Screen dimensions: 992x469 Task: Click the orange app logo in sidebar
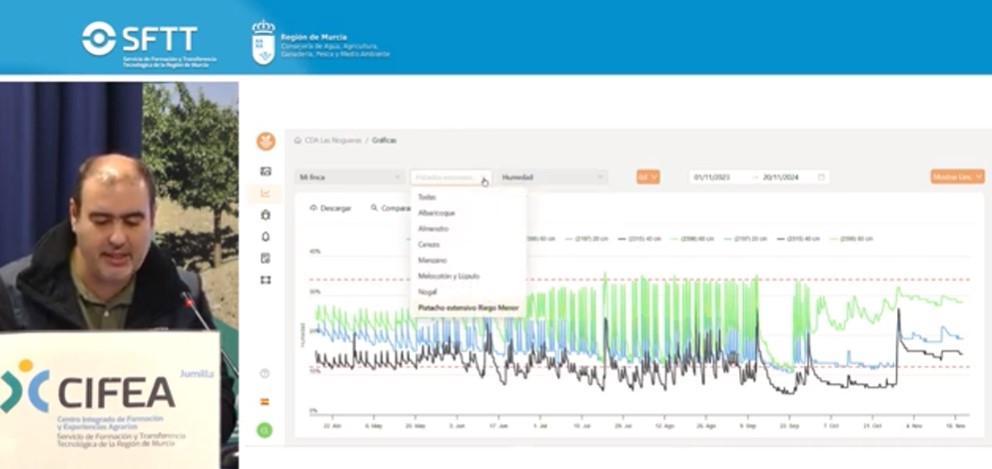[x=266, y=141]
